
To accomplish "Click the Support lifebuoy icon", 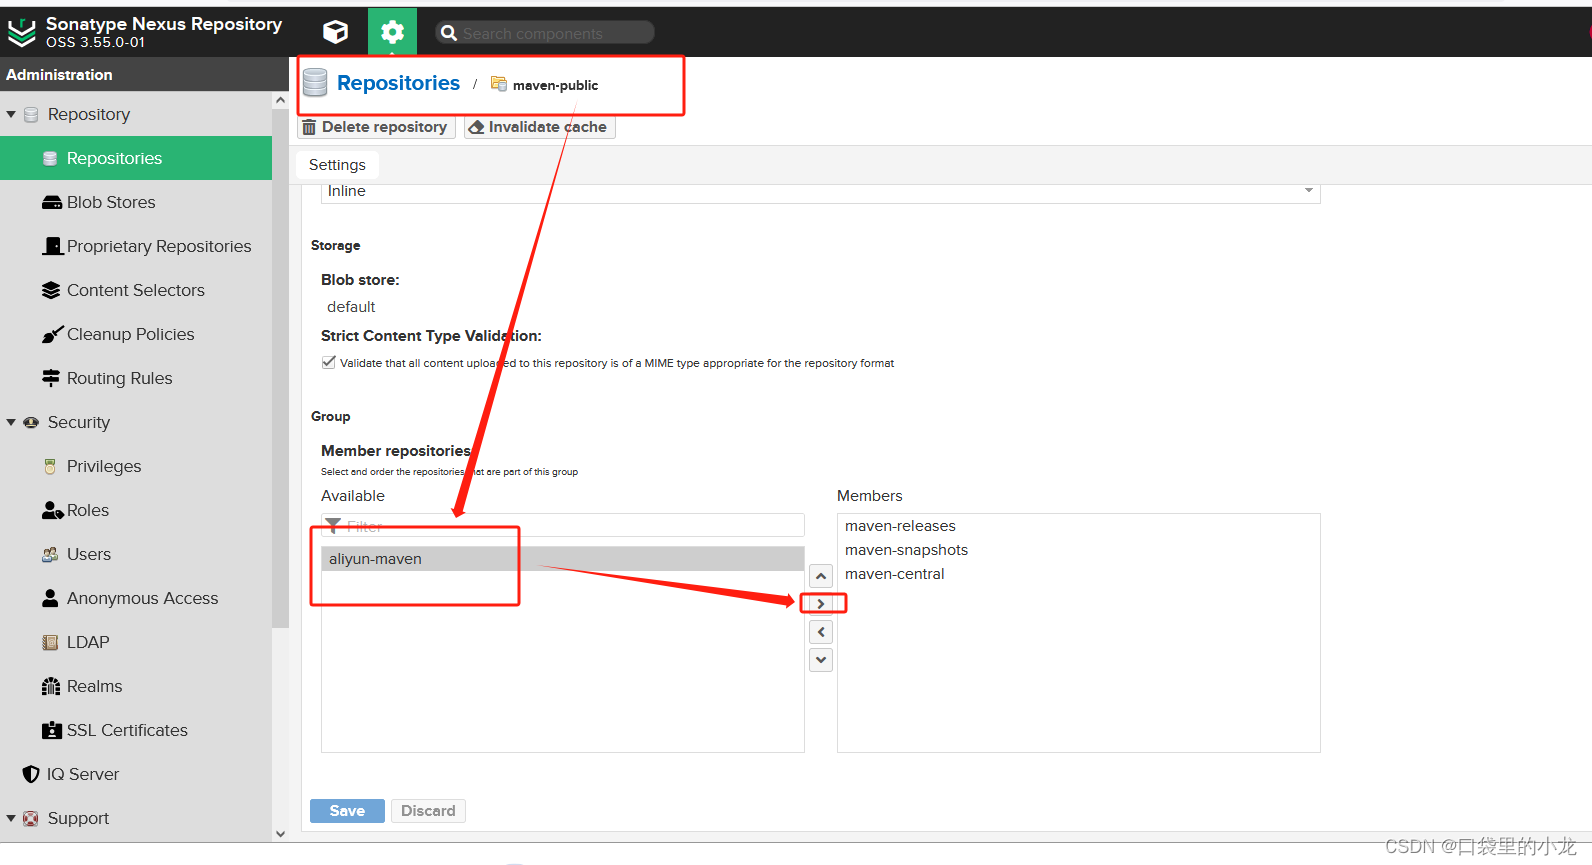I will click(31, 818).
